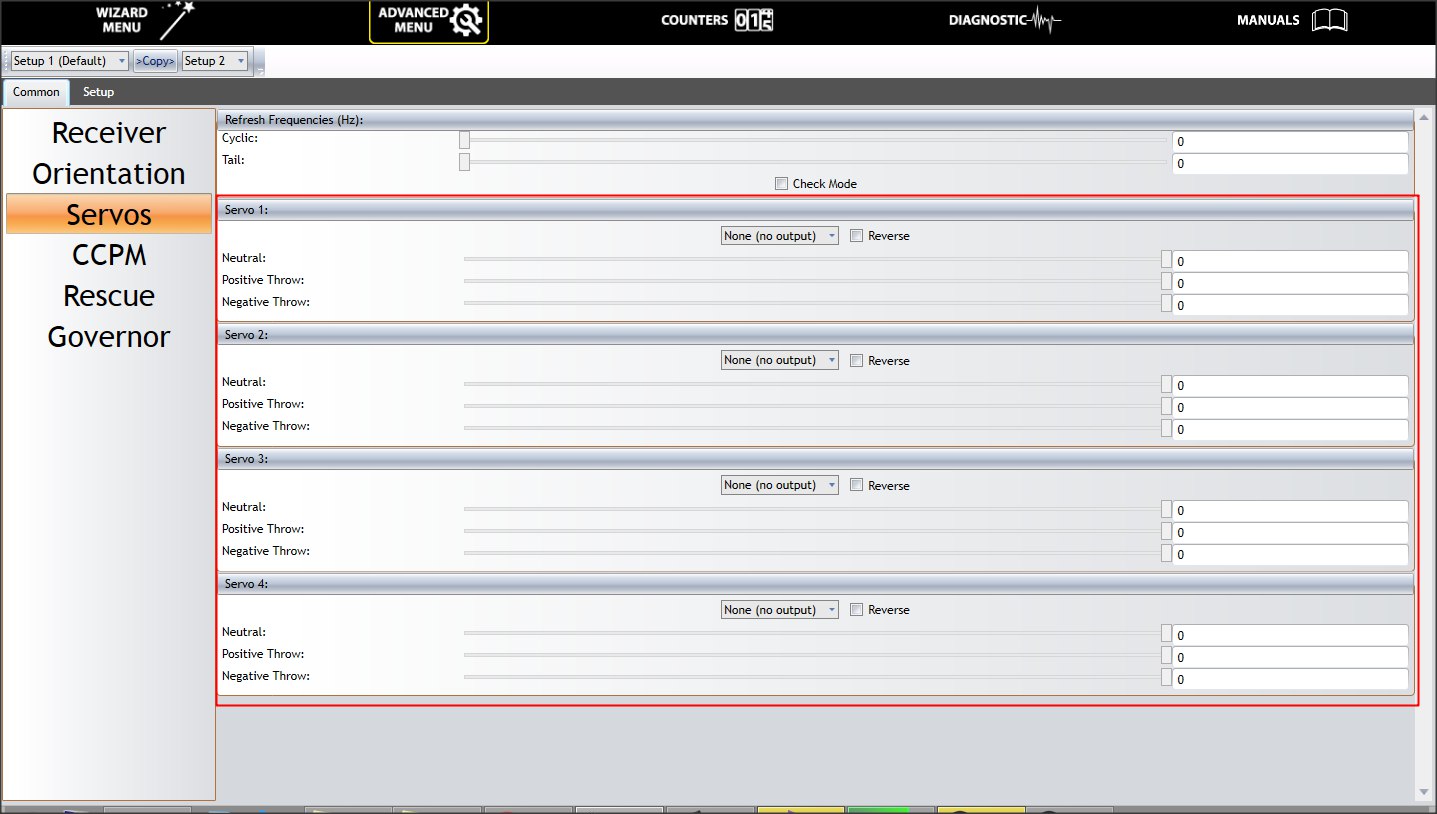The width and height of the screenshot is (1437, 814).
Task: Click the >Copy> button
Action: coord(155,61)
